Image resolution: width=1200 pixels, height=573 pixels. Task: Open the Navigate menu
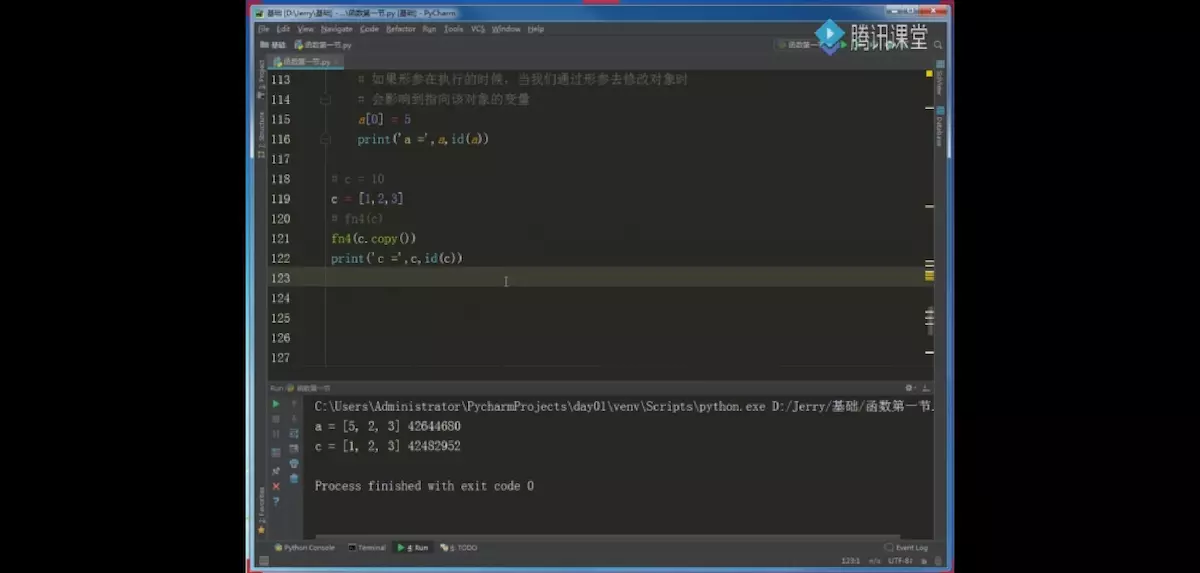pyautogui.click(x=337, y=29)
